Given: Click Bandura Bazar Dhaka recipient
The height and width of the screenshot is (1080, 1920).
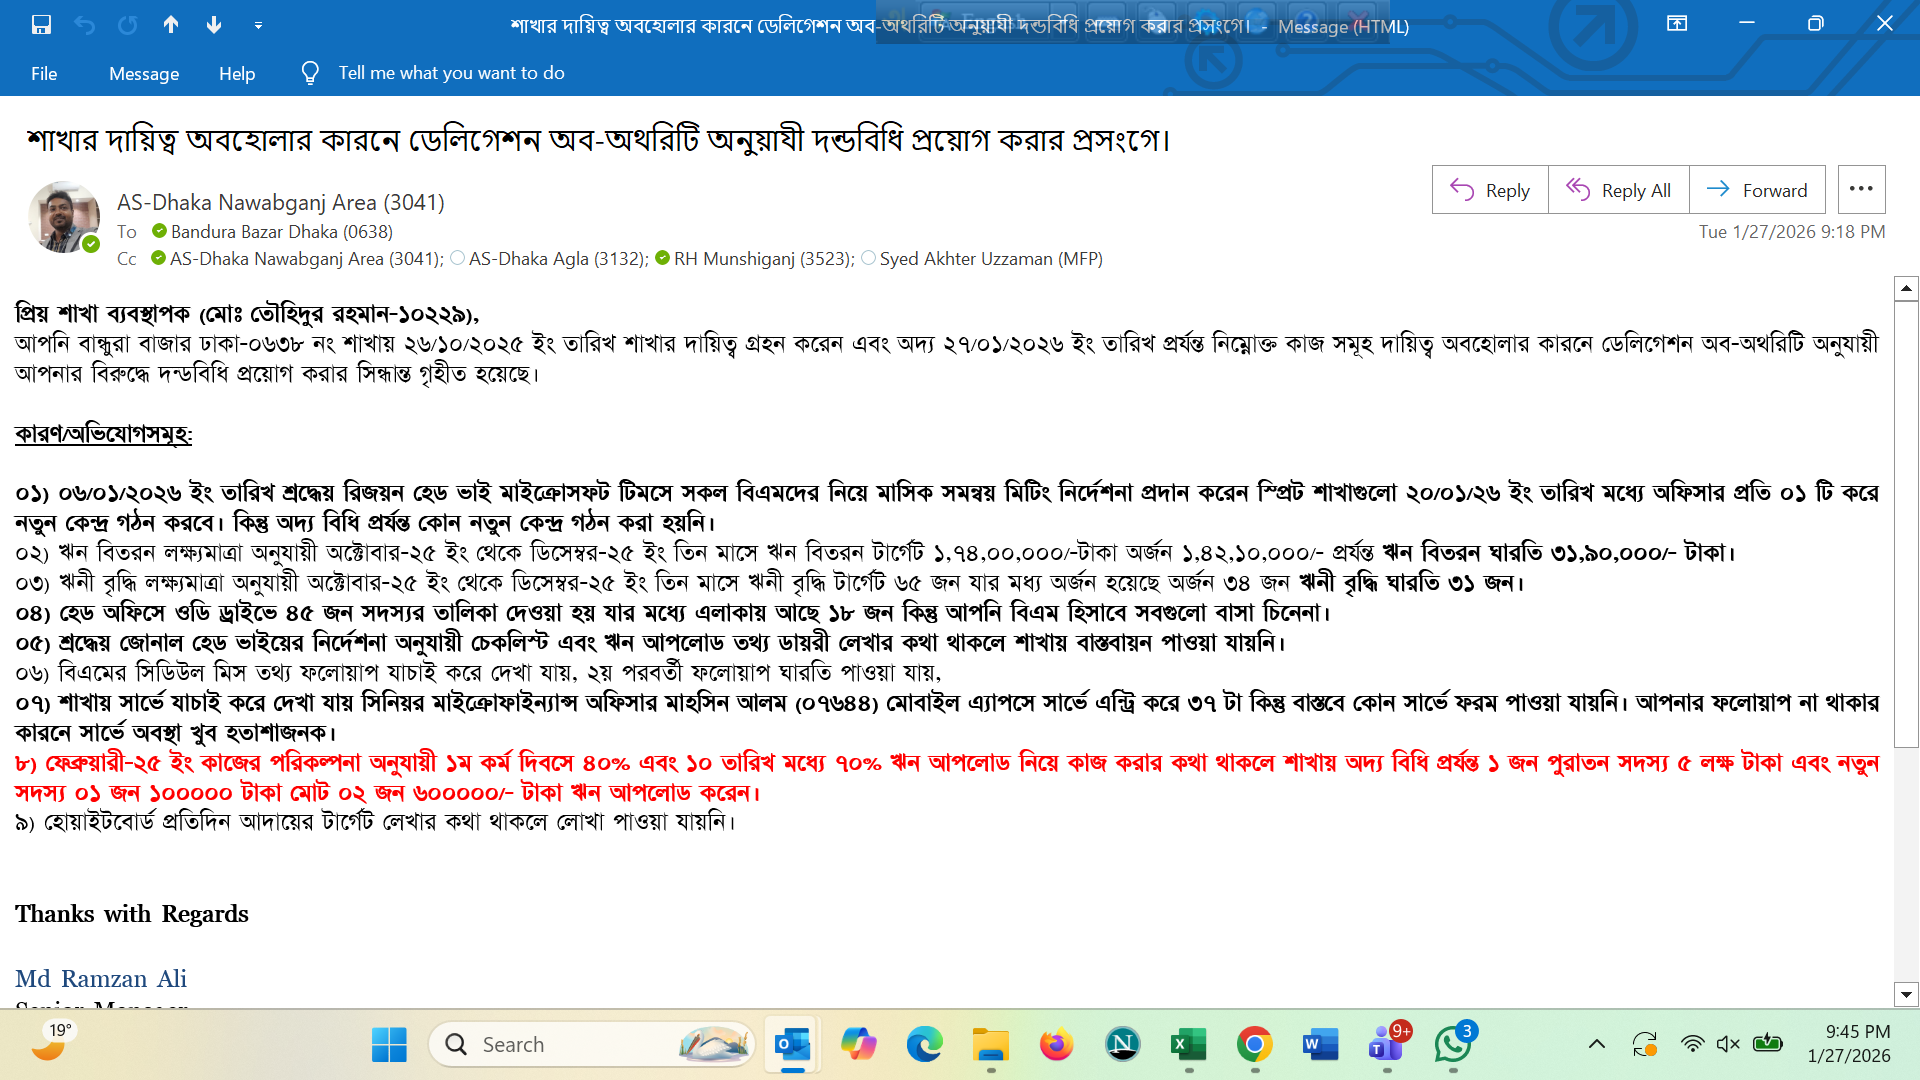Looking at the screenshot, I should pyautogui.click(x=281, y=232).
